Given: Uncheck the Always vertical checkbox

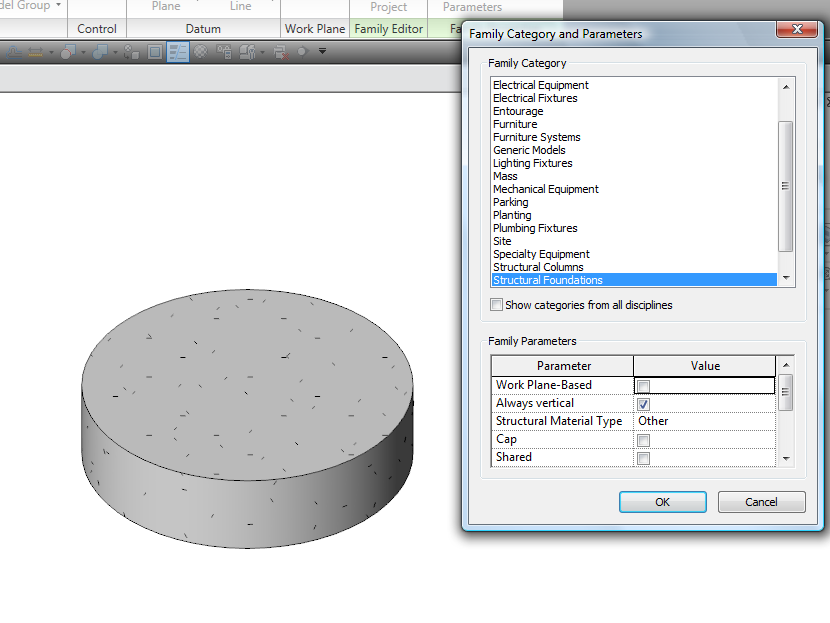Looking at the screenshot, I should [644, 404].
